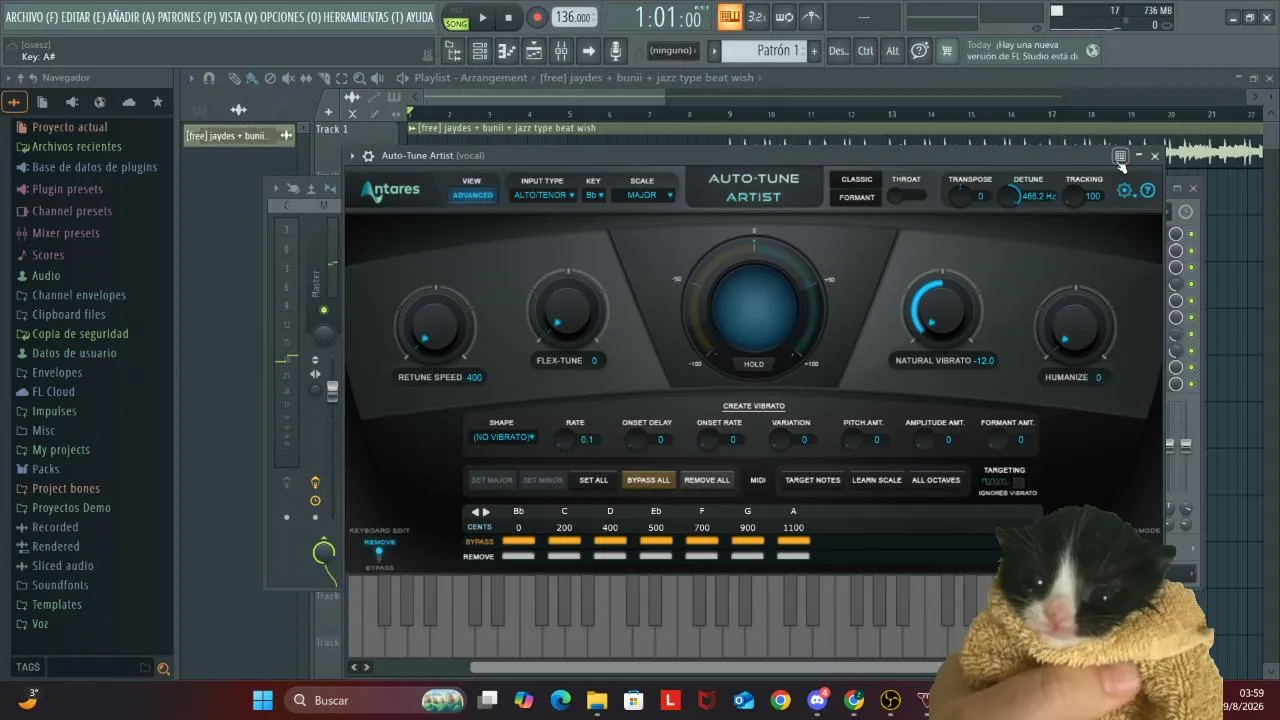Select the browser speaker sounds tab icon
The height and width of the screenshot is (720, 1280).
coord(72,102)
